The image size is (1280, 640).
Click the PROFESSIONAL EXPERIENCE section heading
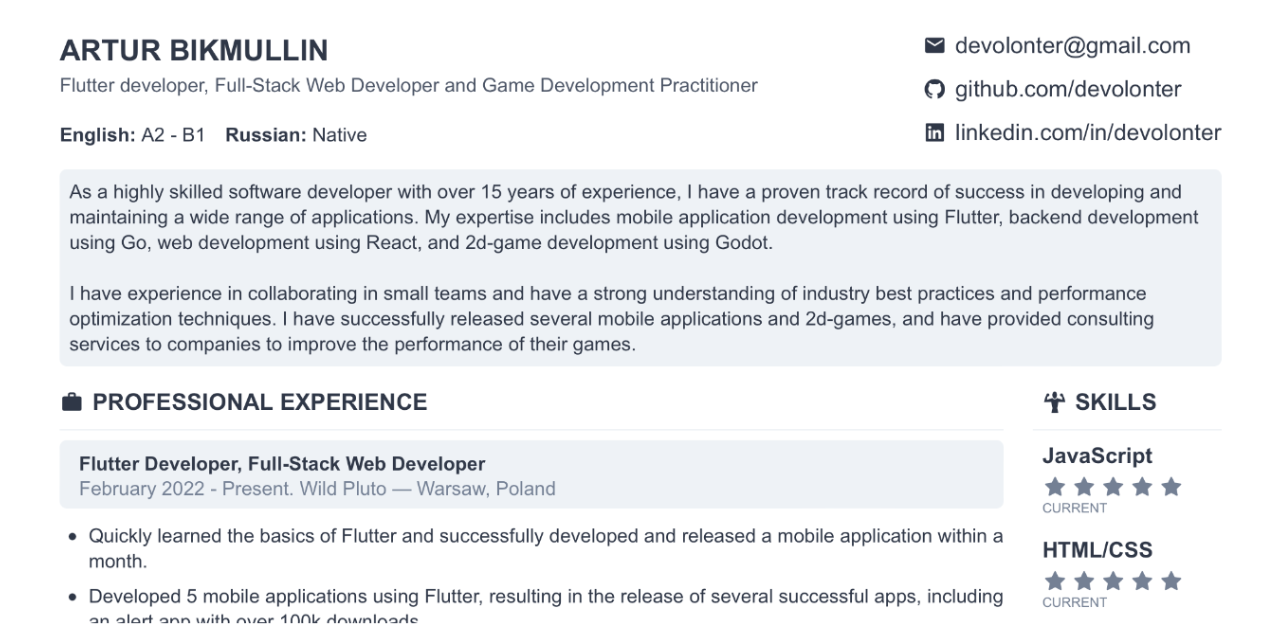pos(260,403)
